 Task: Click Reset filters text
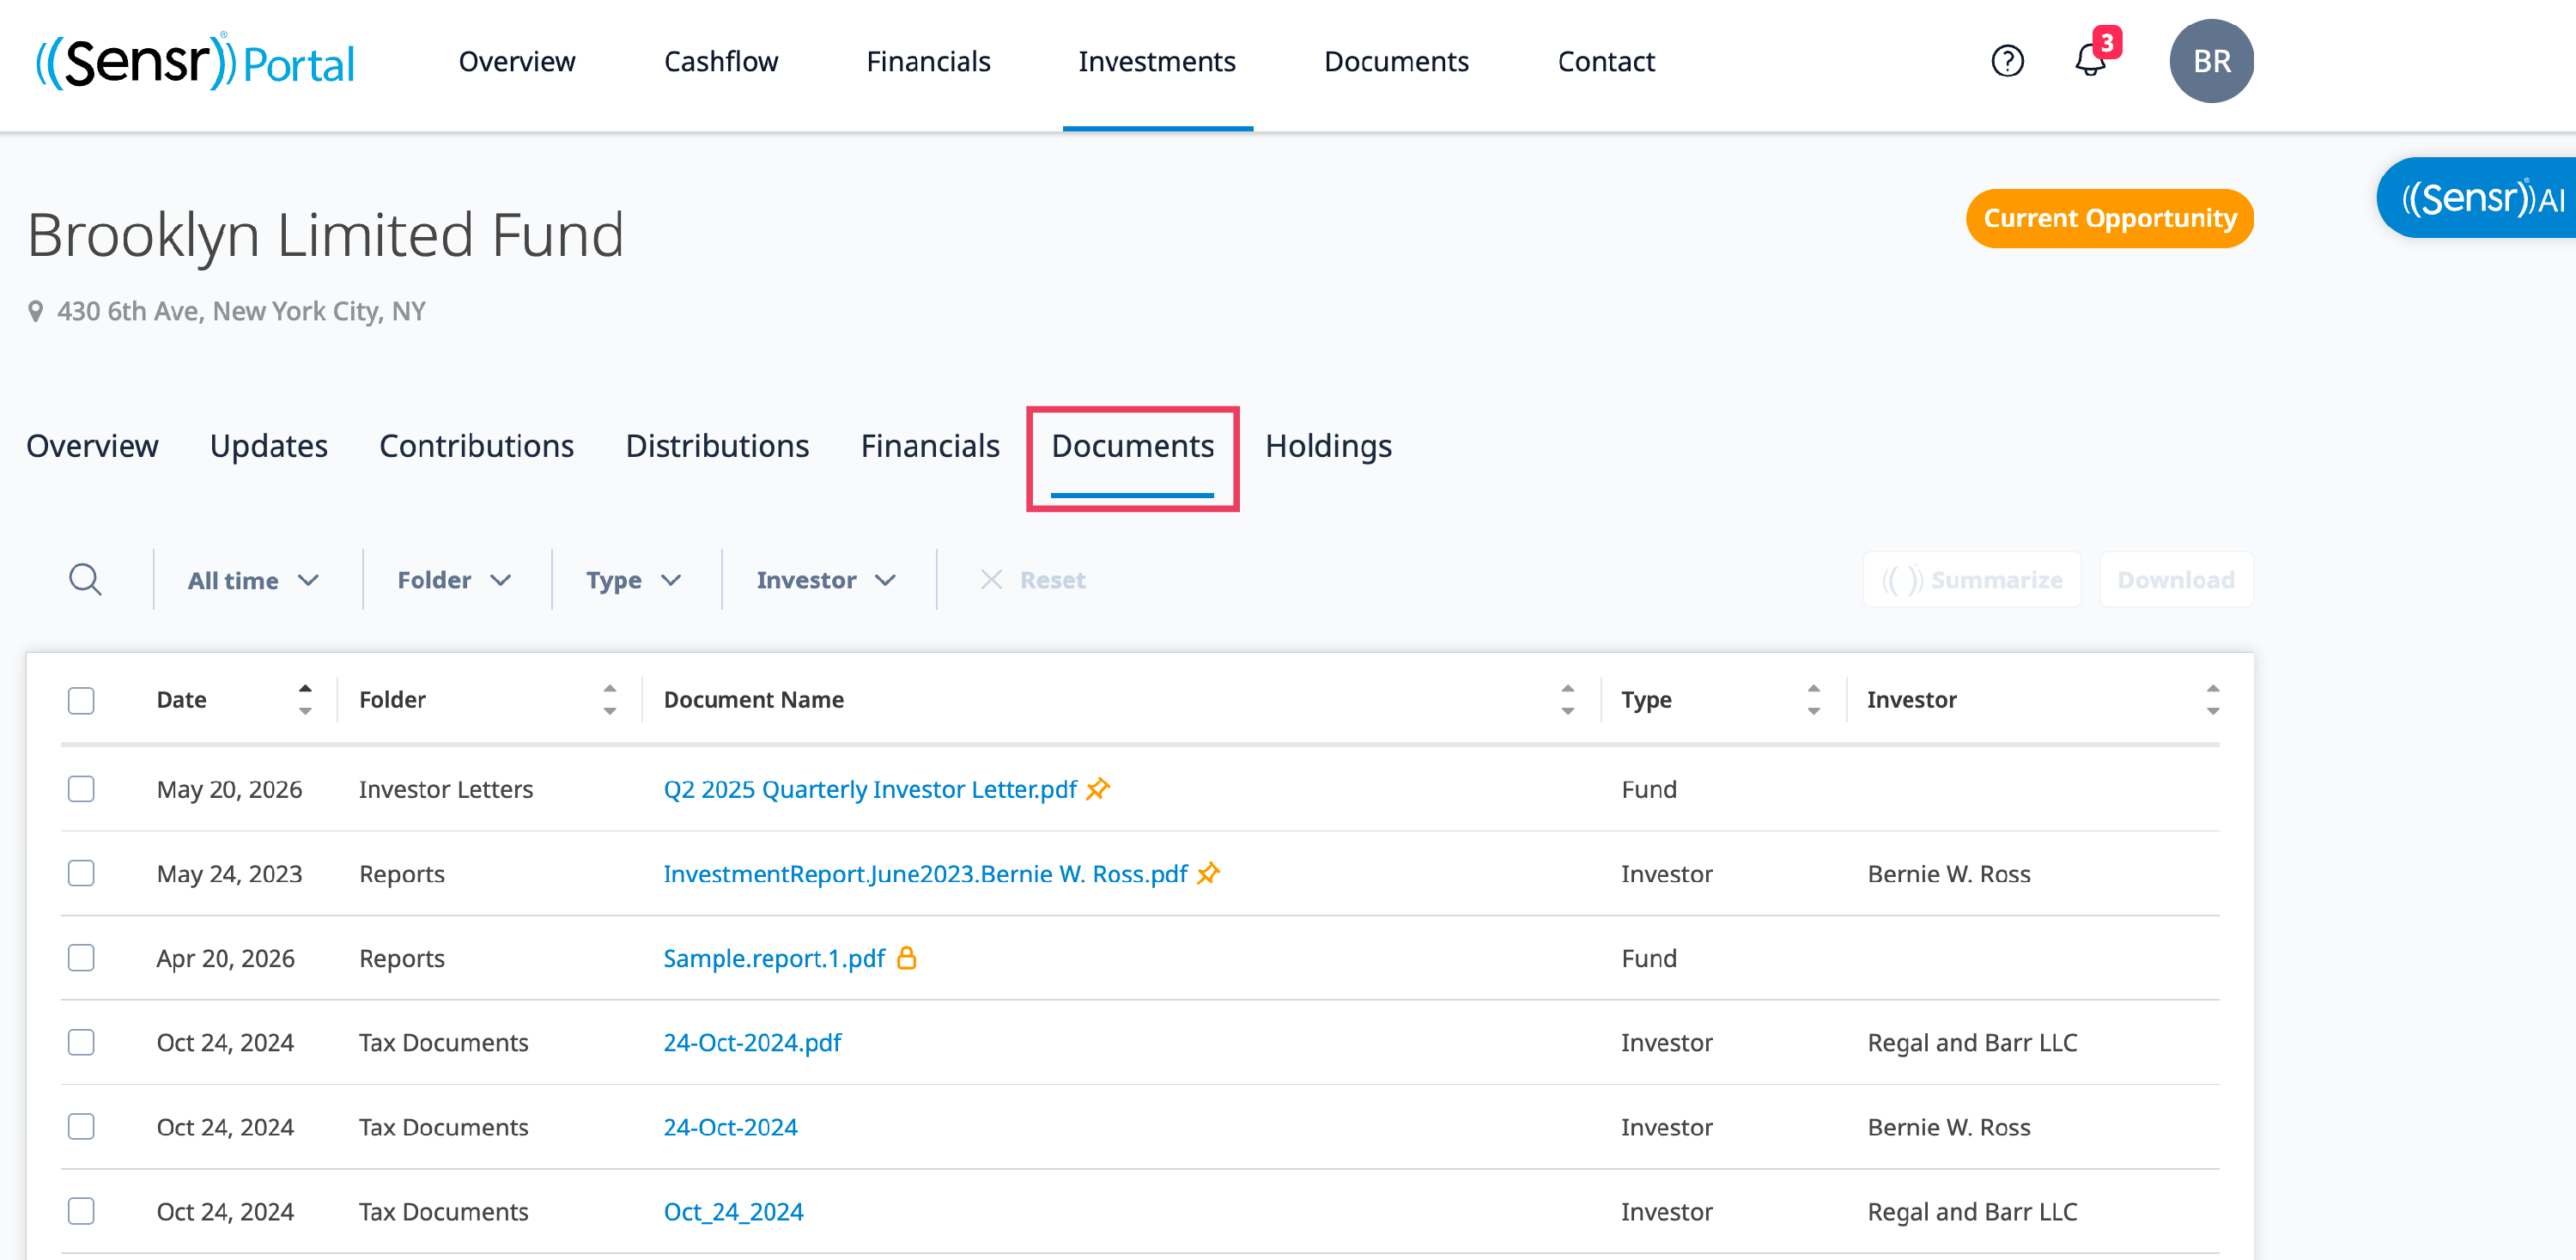(x=1053, y=580)
